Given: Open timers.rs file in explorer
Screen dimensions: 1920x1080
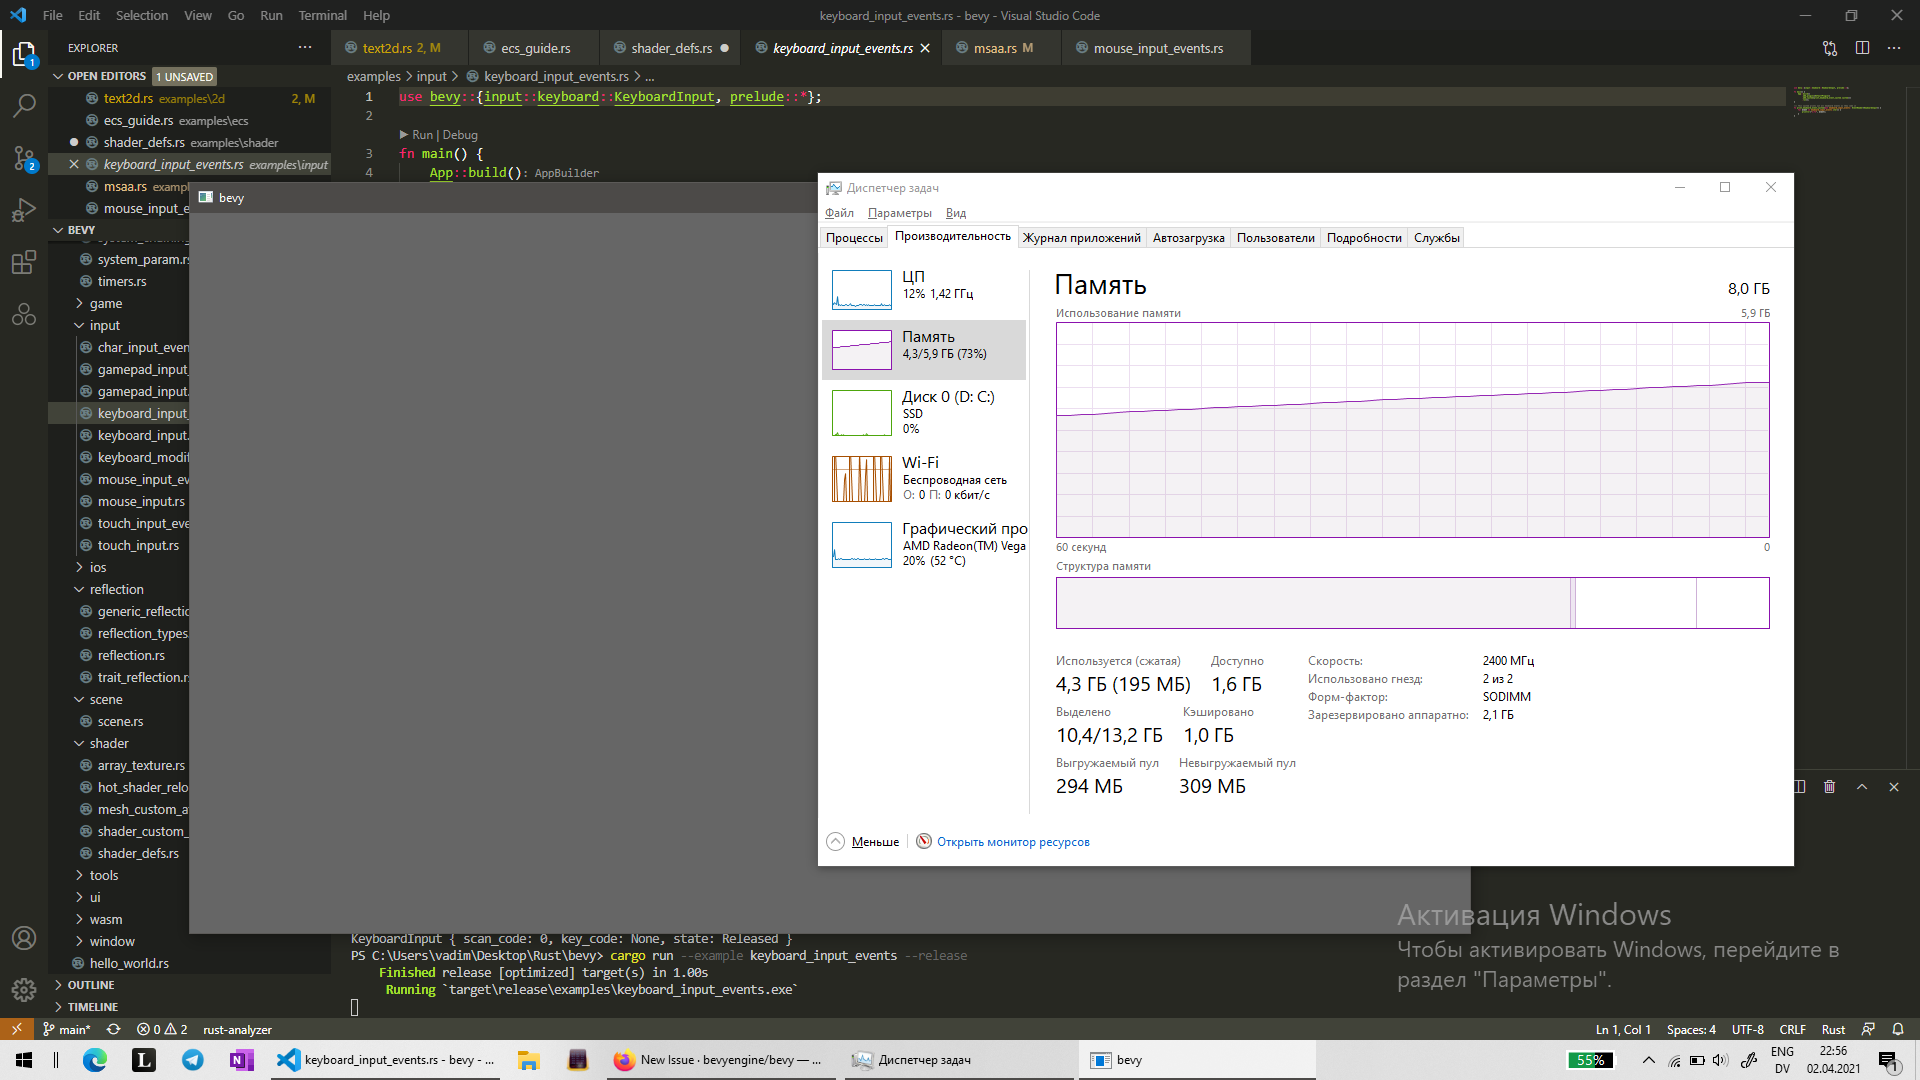Looking at the screenshot, I should point(122,281).
